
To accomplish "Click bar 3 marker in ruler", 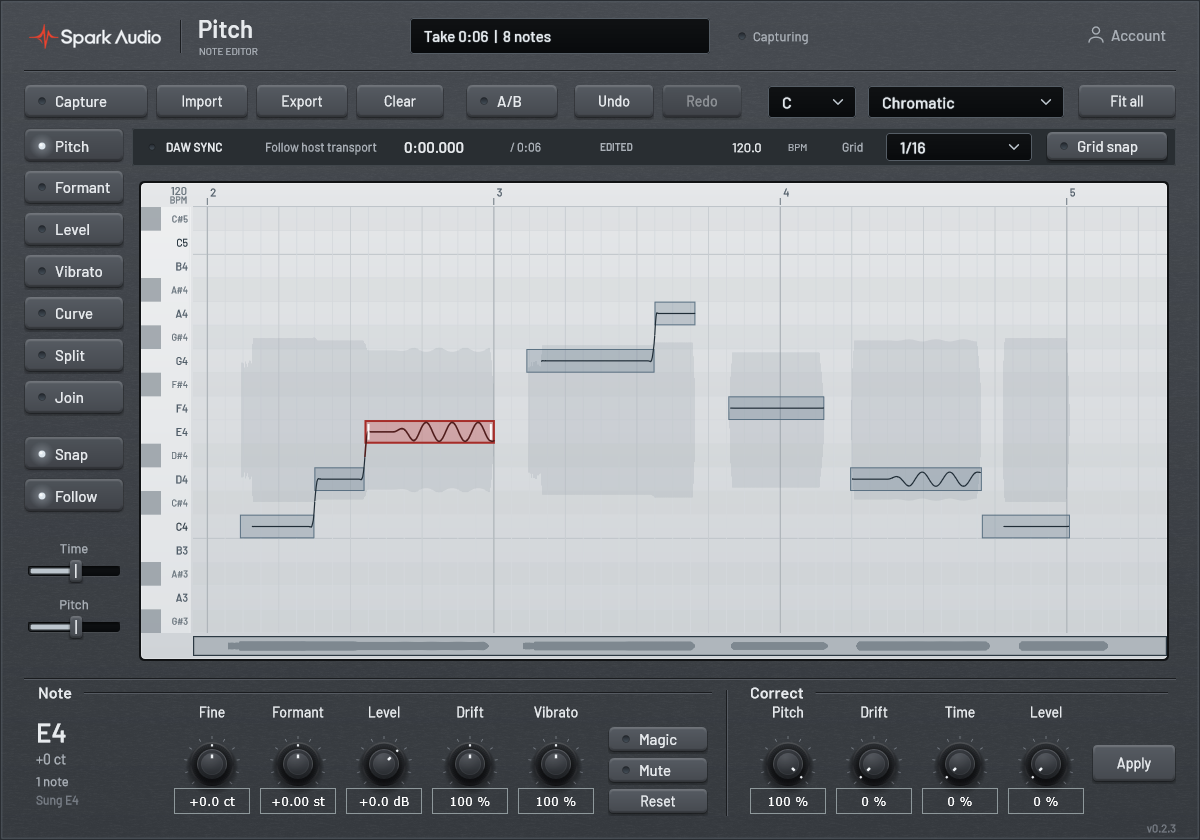I will pos(497,193).
